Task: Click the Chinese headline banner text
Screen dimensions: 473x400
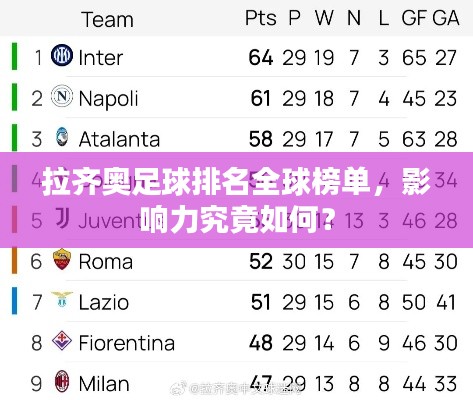Action: point(236,200)
